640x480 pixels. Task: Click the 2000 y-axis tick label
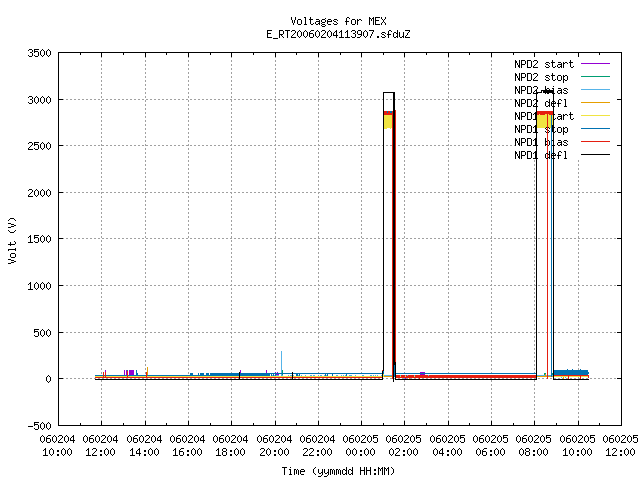coord(40,193)
